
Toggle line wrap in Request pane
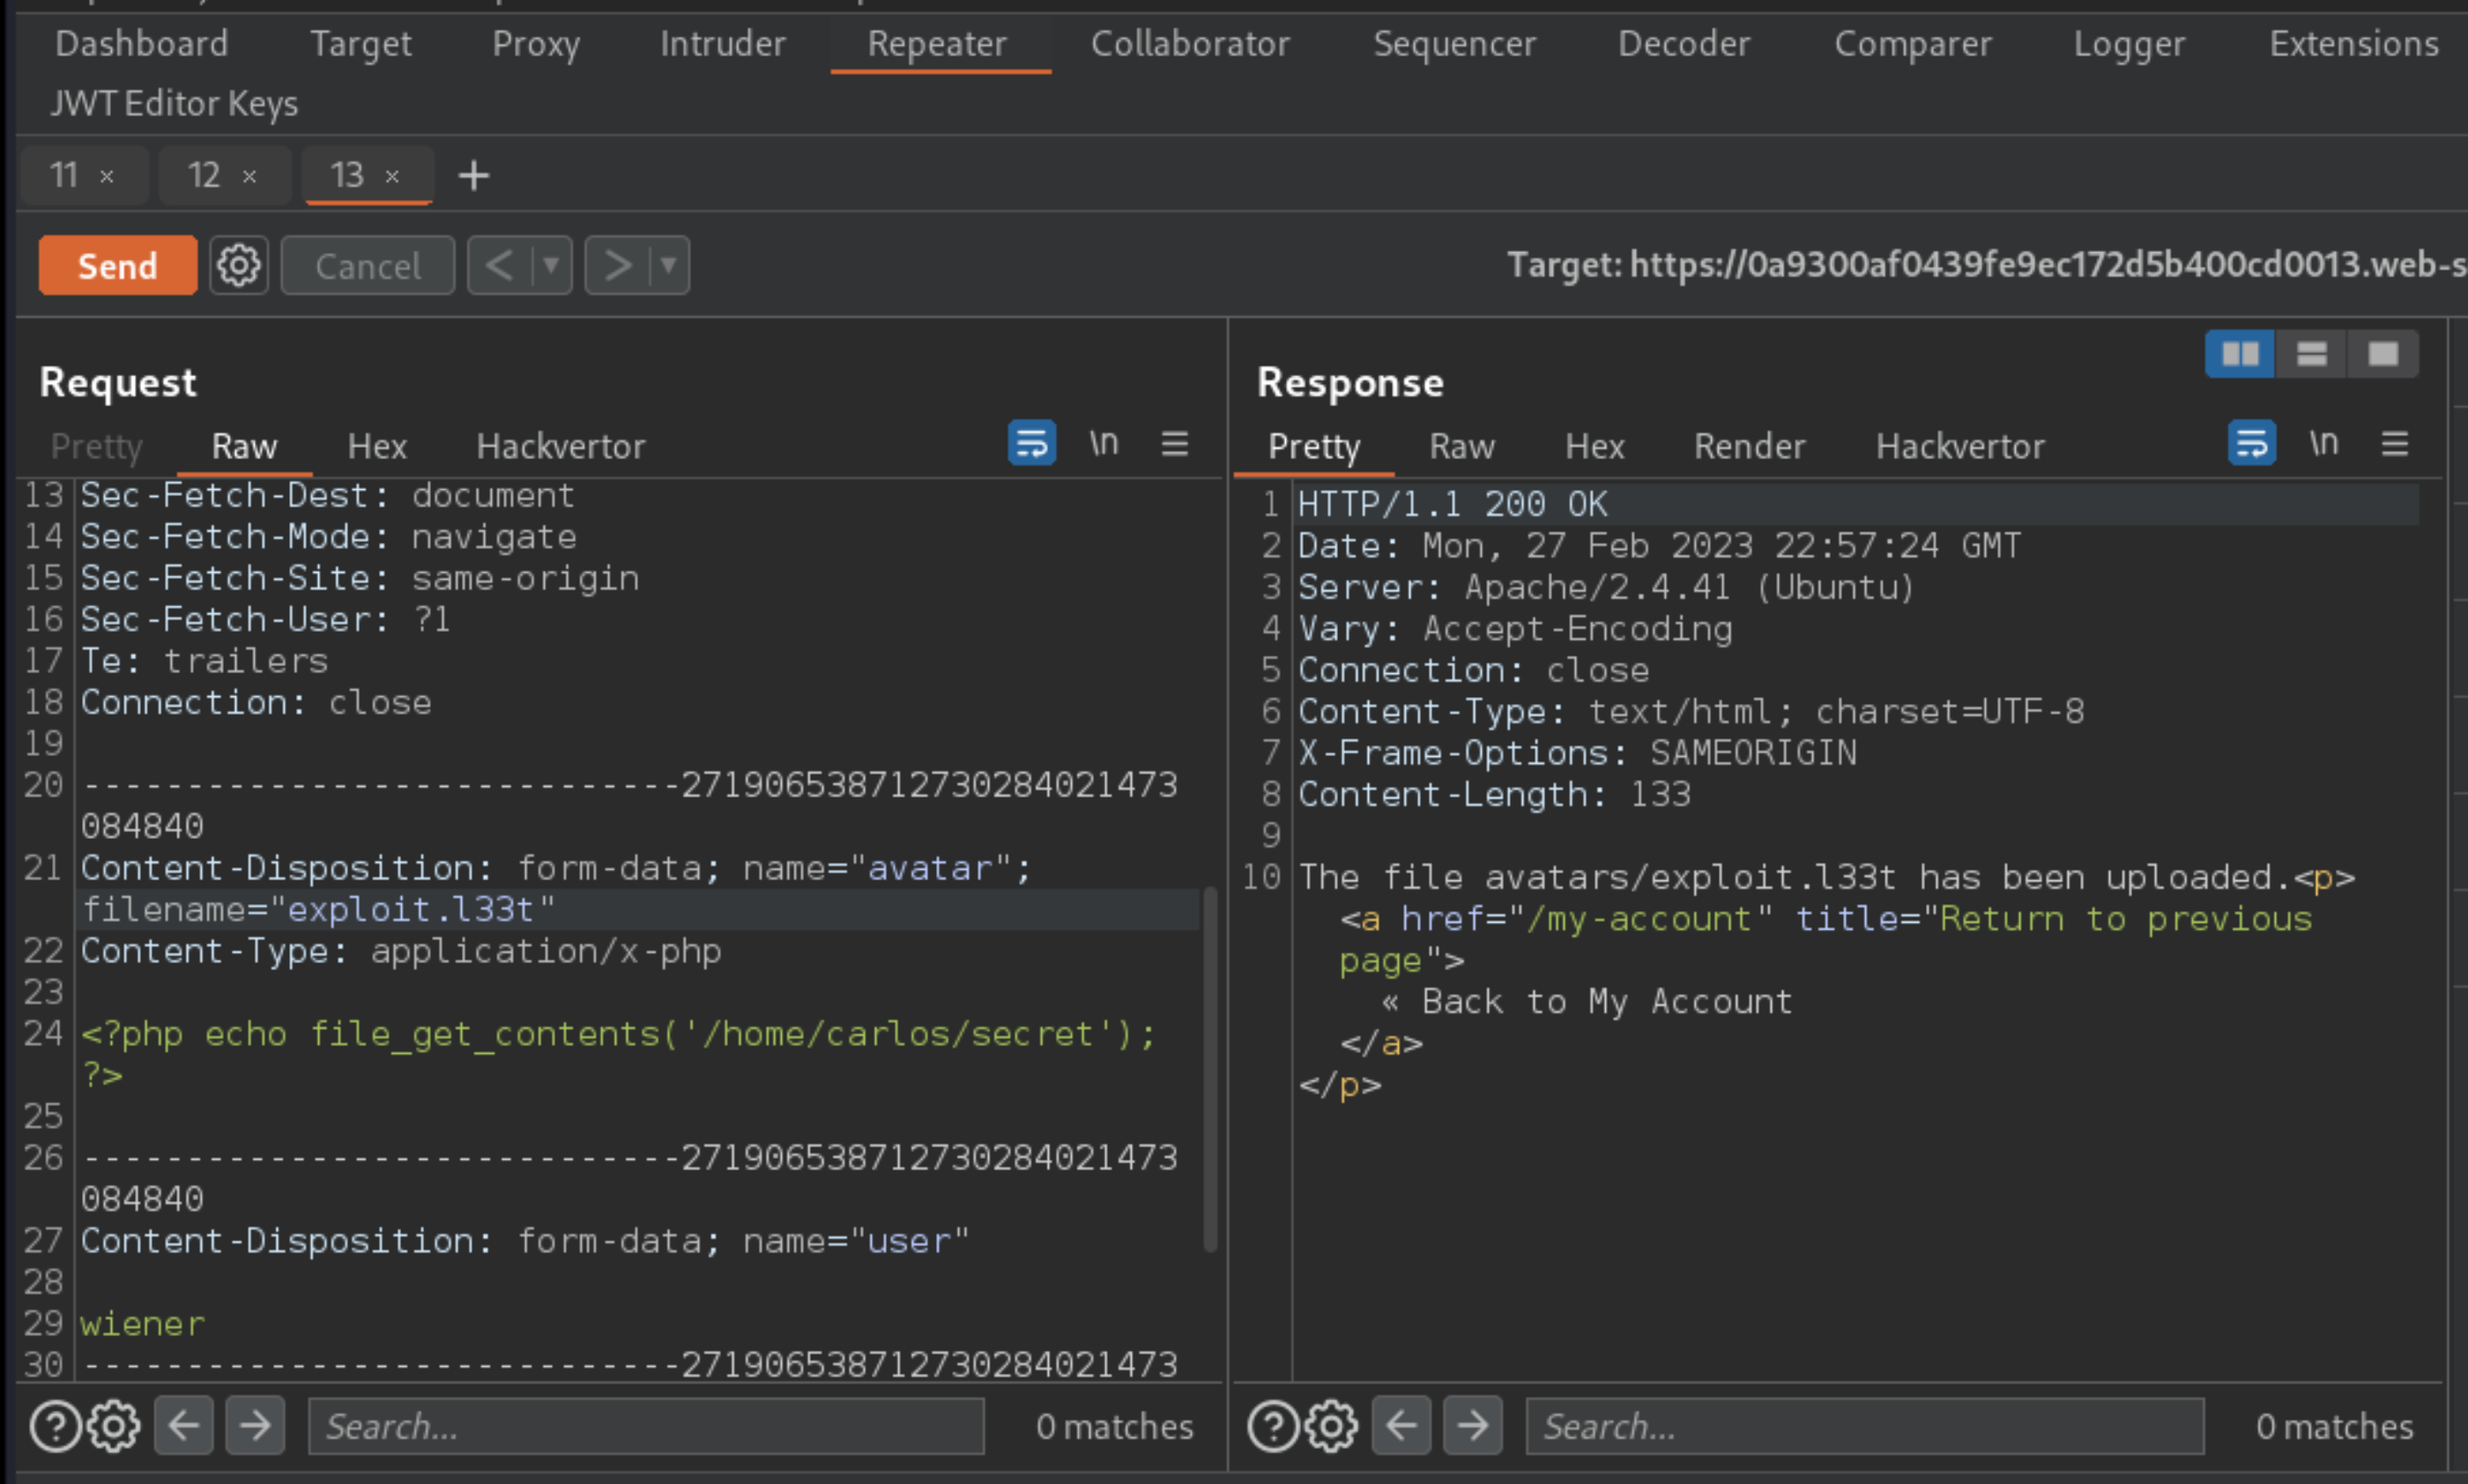point(1031,443)
